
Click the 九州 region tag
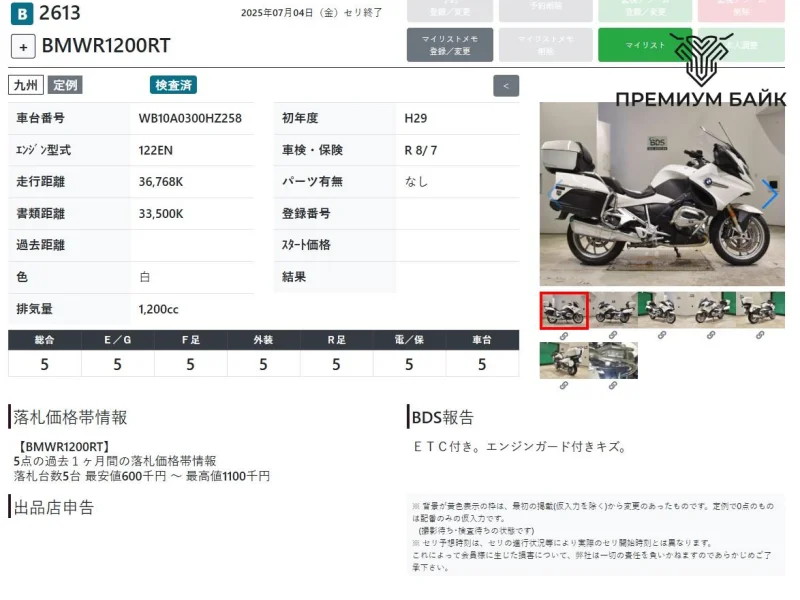[25, 86]
